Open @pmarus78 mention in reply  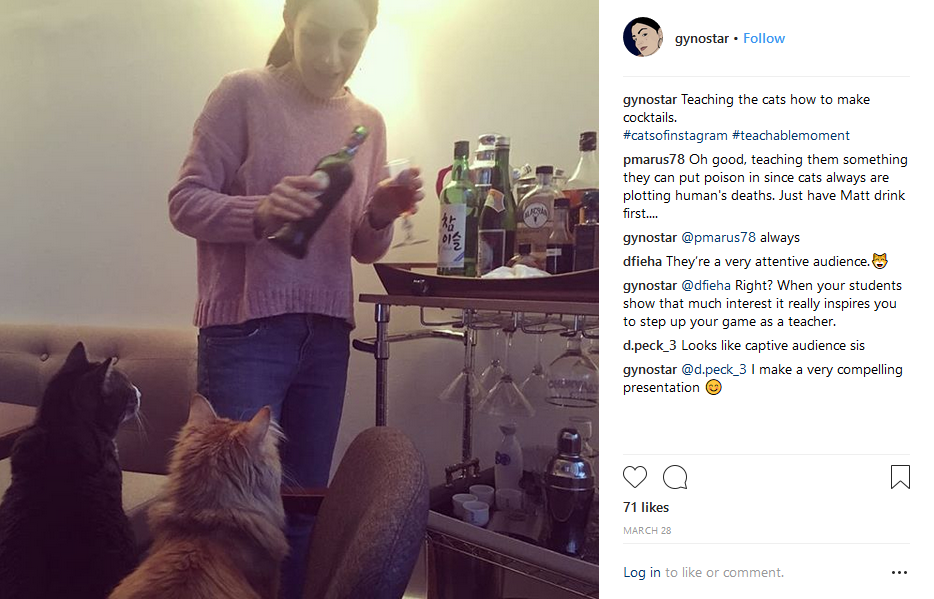(x=718, y=238)
